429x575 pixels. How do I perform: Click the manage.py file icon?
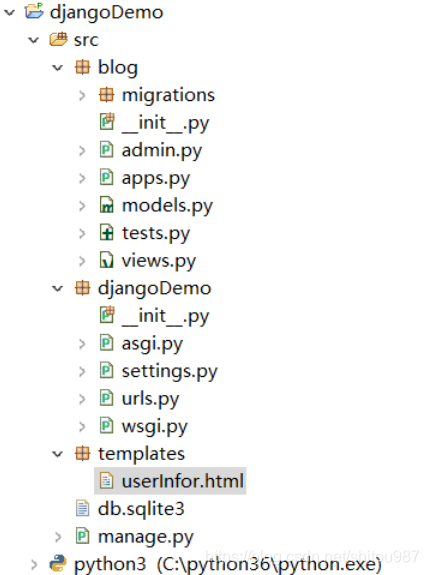[82, 536]
